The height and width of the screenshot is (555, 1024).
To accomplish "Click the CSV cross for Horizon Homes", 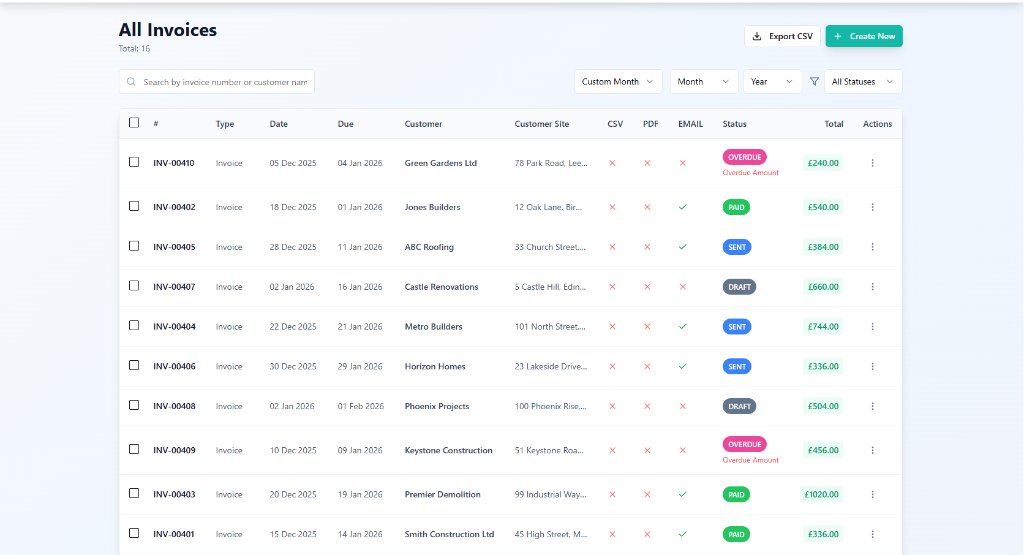I will click(613, 366).
